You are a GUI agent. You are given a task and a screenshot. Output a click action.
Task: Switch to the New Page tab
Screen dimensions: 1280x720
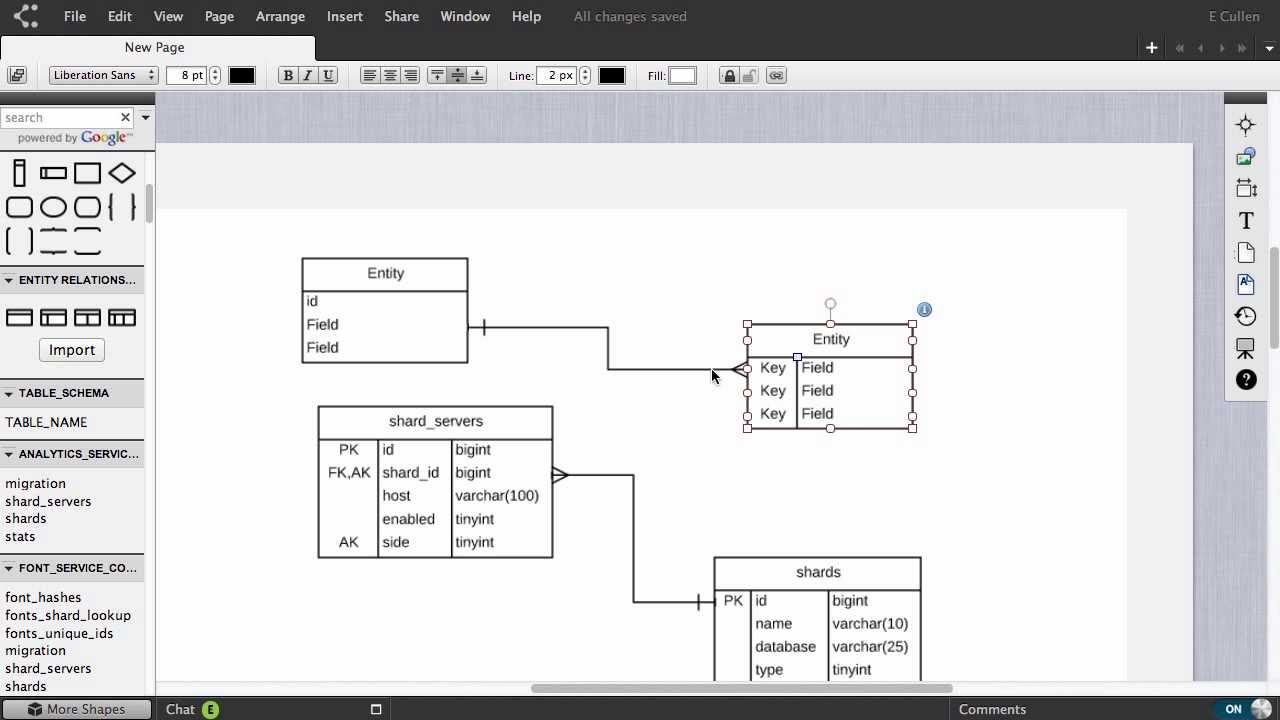click(154, 47)
